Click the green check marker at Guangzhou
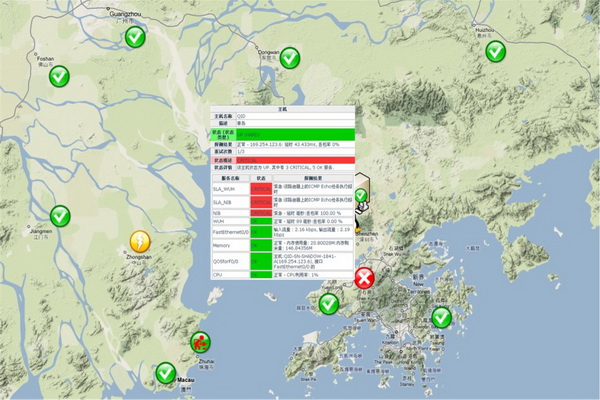 [135, 38]
